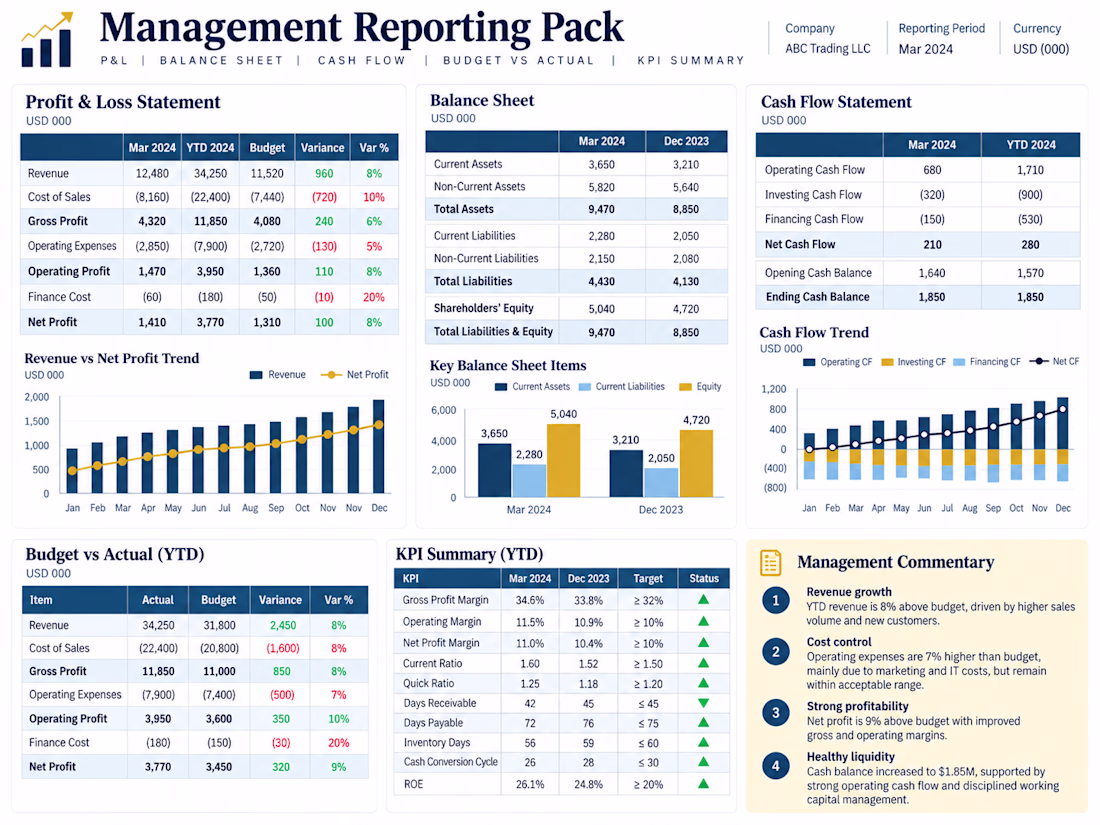Click the Non-Current Liabilities row label
Image resolution: width=1100 pixels, height=825 pixels.
[x=486, y=258]
